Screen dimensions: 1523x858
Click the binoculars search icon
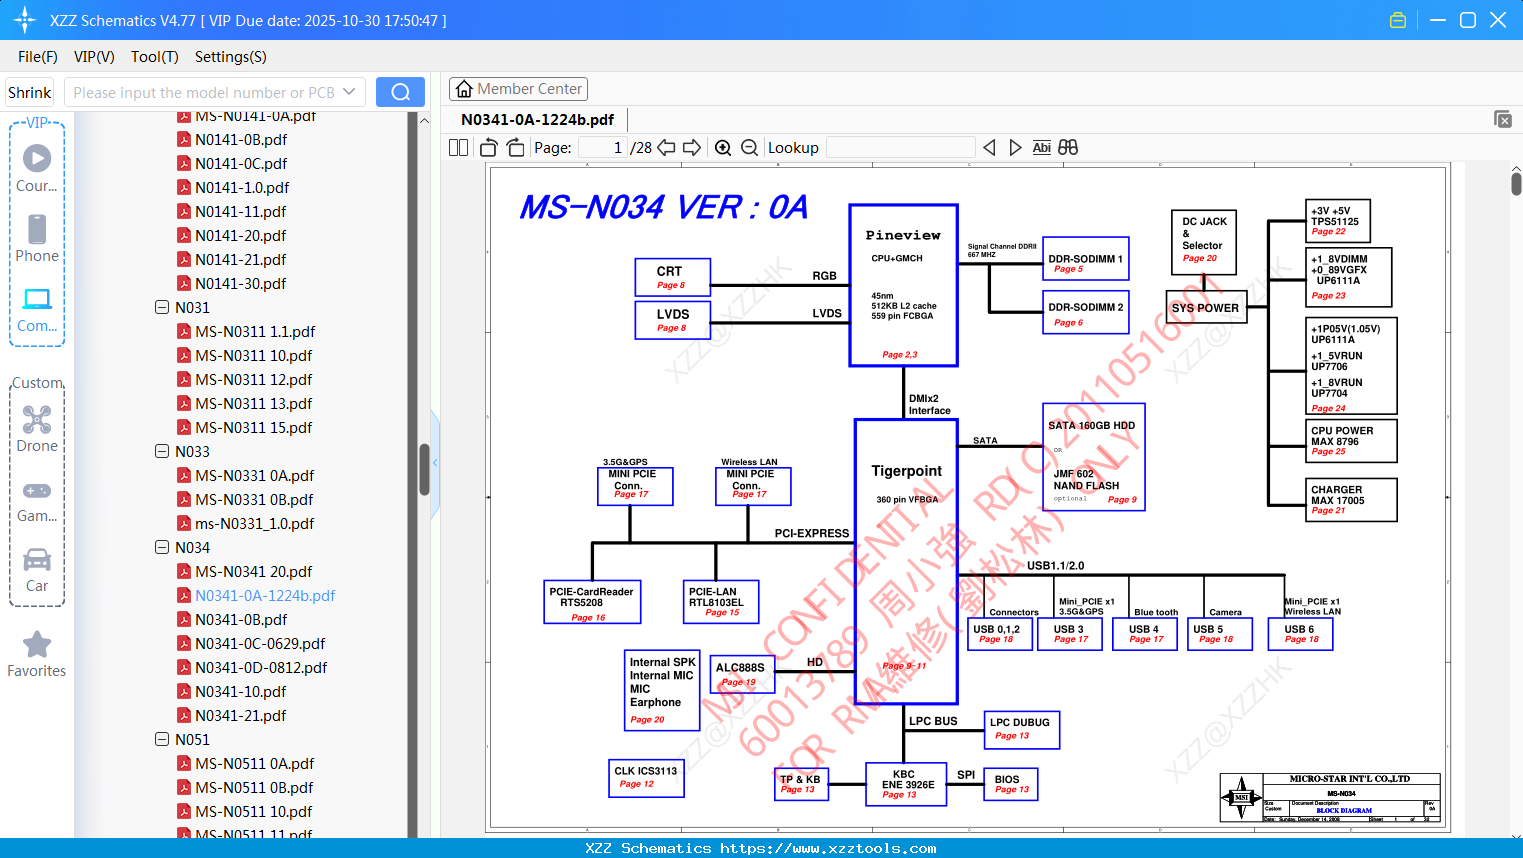pos(1068,148)
